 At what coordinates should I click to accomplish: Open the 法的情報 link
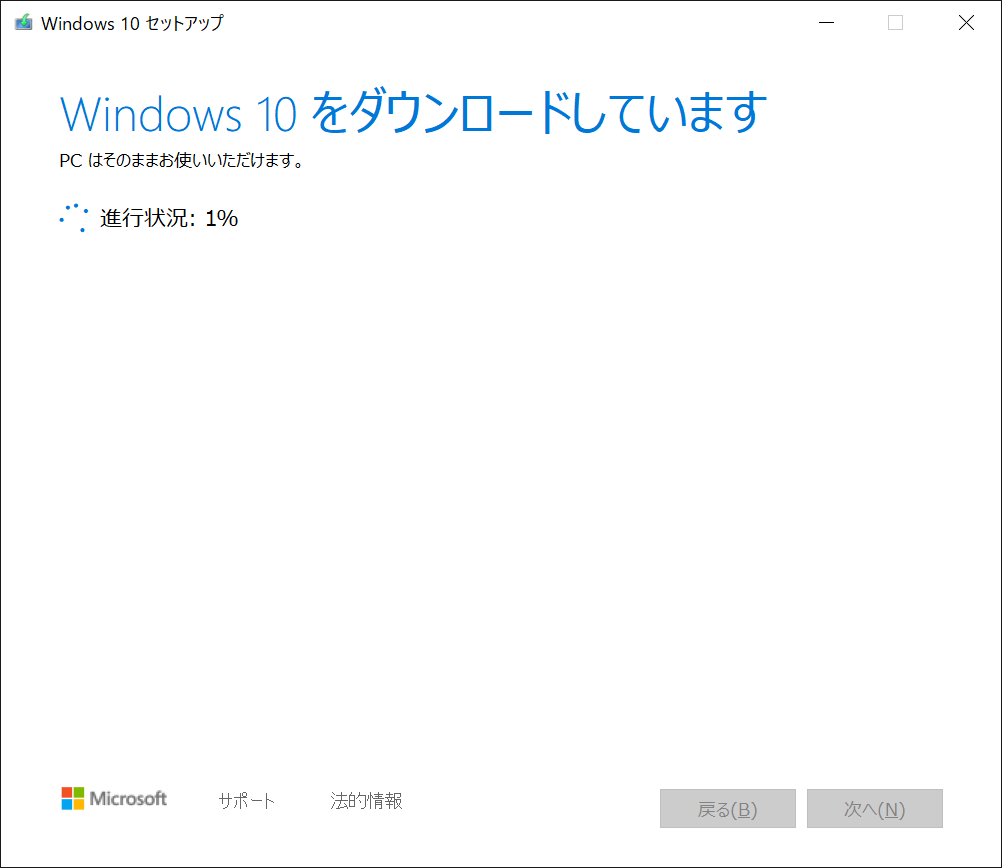[366, 800]
